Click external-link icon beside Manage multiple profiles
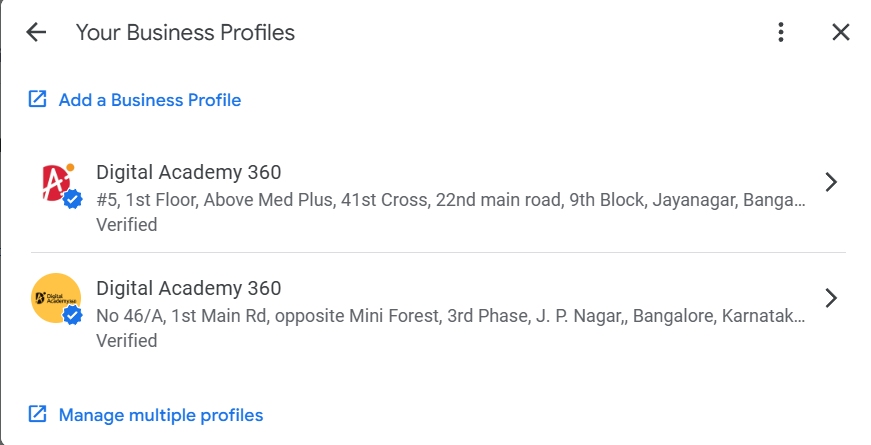871x445 pixels. point(37,414)
